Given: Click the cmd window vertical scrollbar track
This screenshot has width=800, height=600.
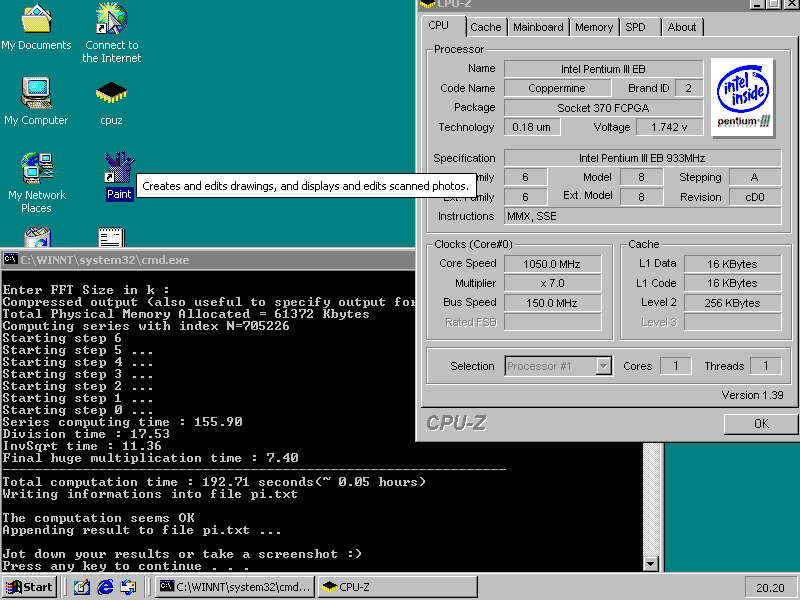Looking at the screenshot, I should 651,500.
